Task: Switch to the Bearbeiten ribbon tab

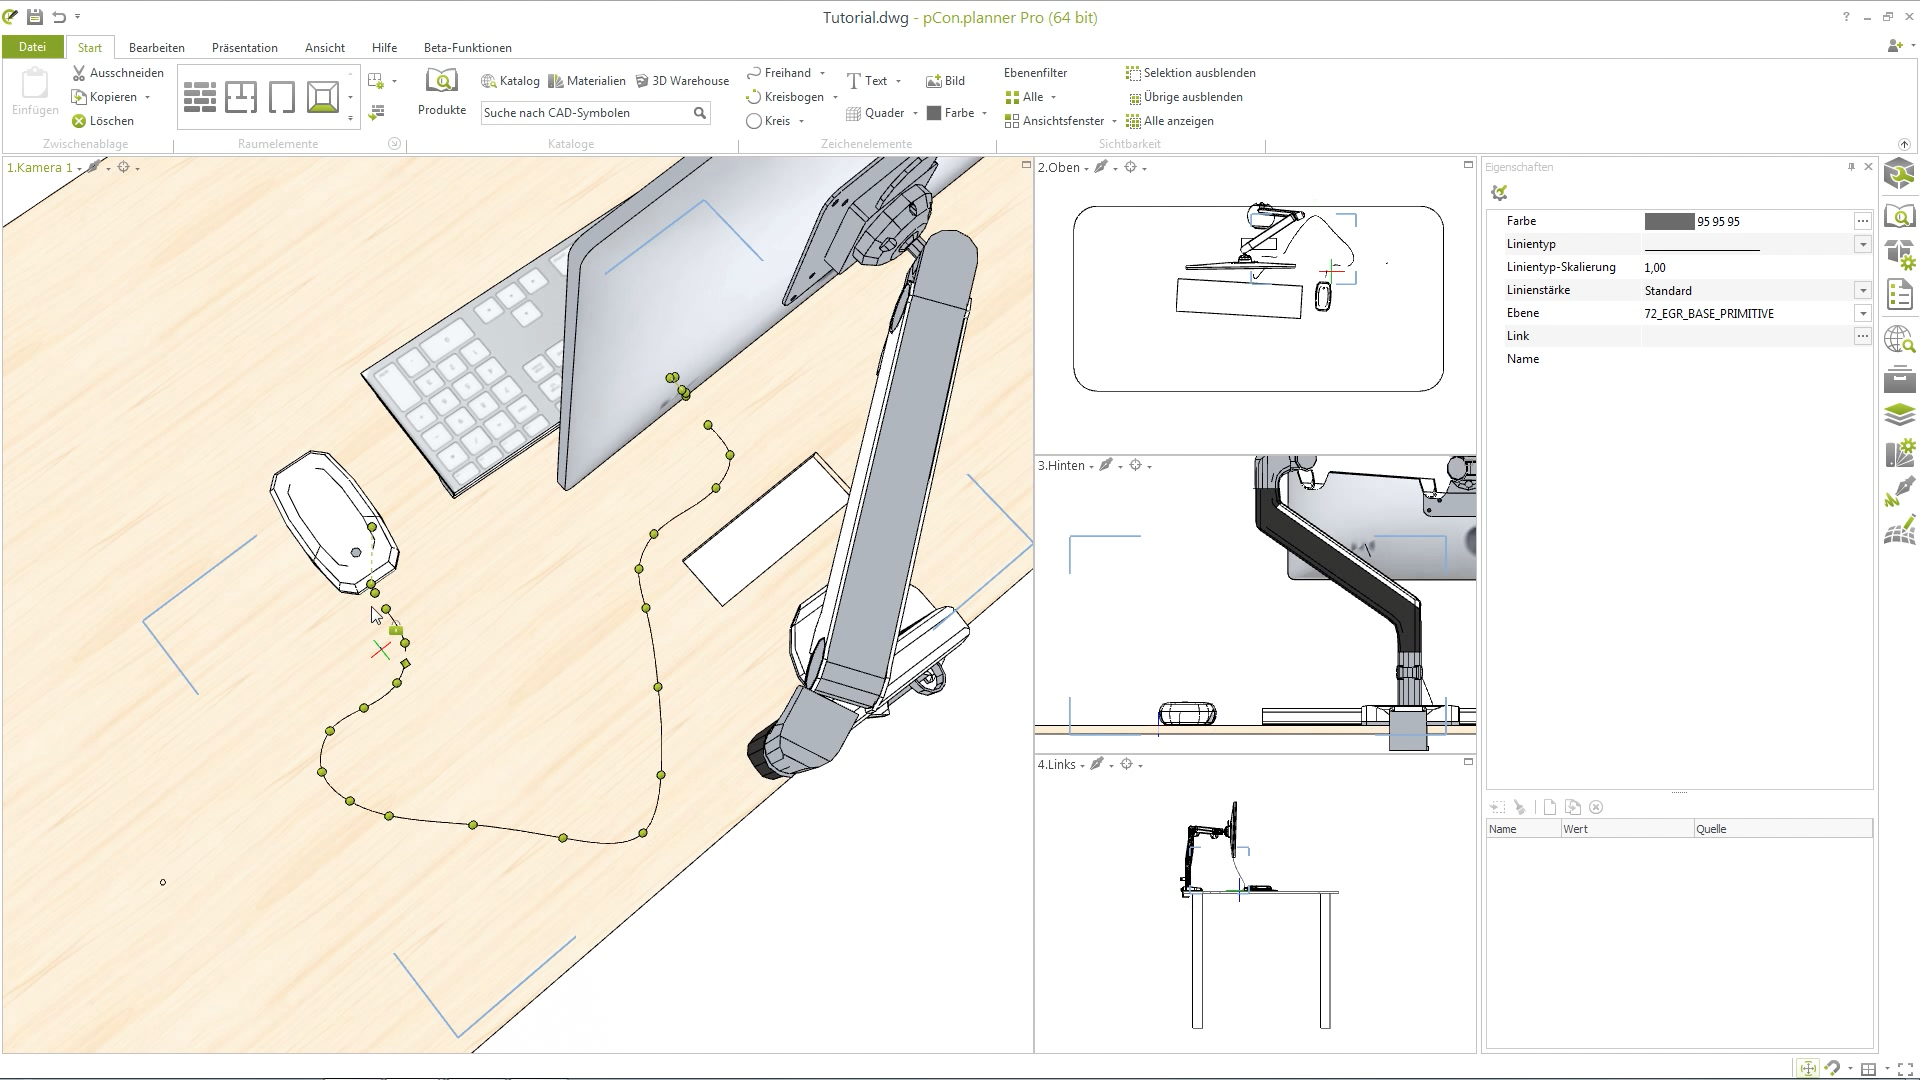Action: (x=156, y=47)
